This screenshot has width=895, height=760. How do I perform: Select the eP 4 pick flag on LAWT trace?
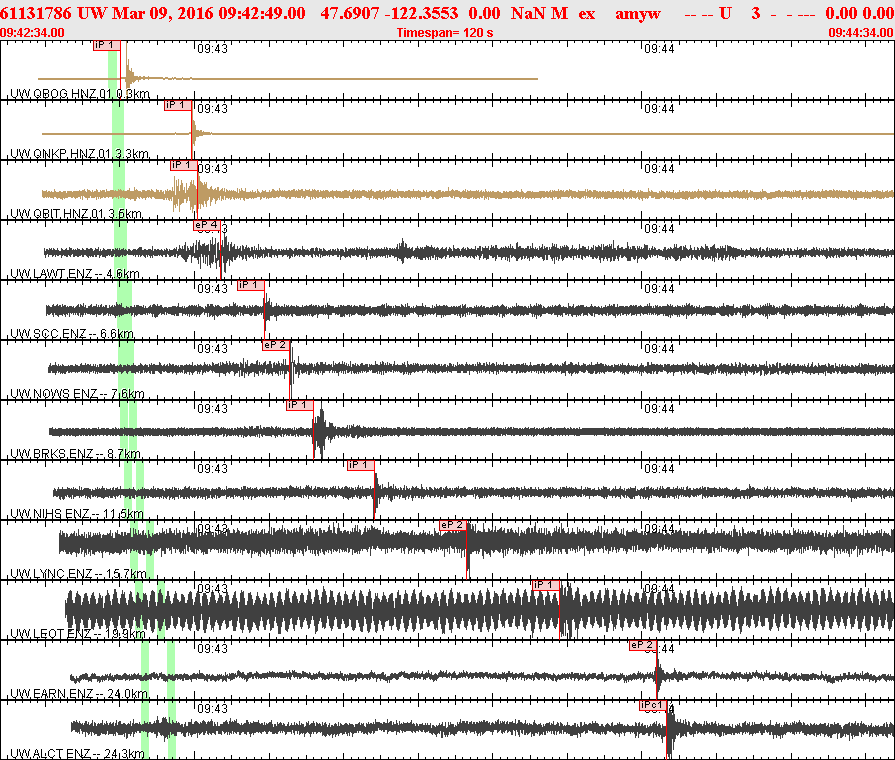[207, 225]
